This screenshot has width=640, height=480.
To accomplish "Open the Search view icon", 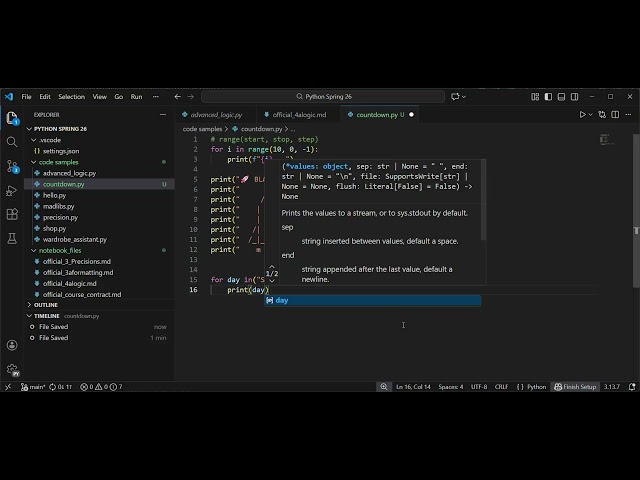I will click(x=12, y=142).
